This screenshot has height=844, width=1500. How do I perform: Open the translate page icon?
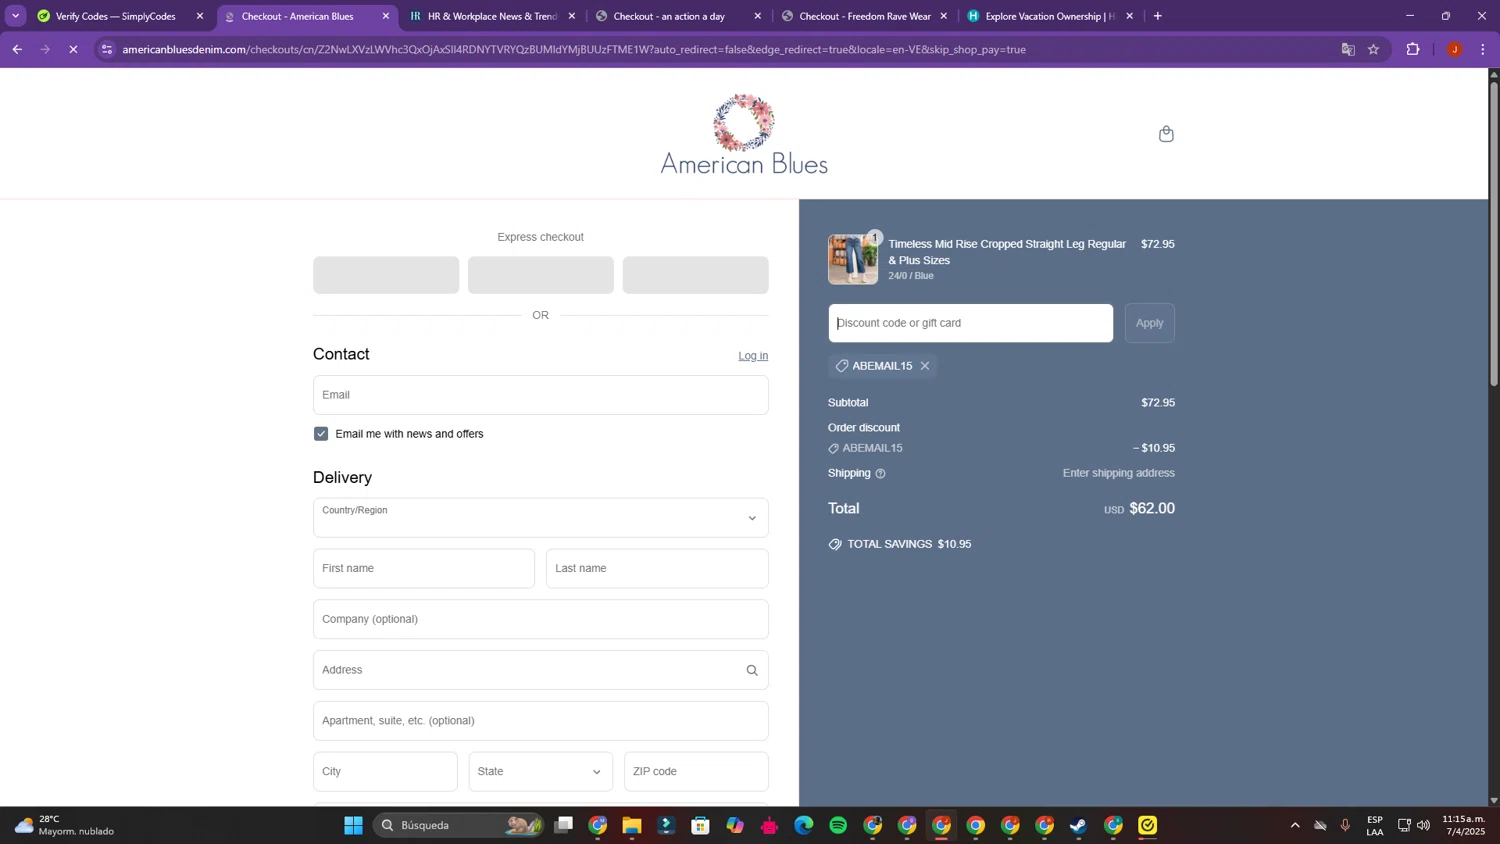(x=1348, y=49)
